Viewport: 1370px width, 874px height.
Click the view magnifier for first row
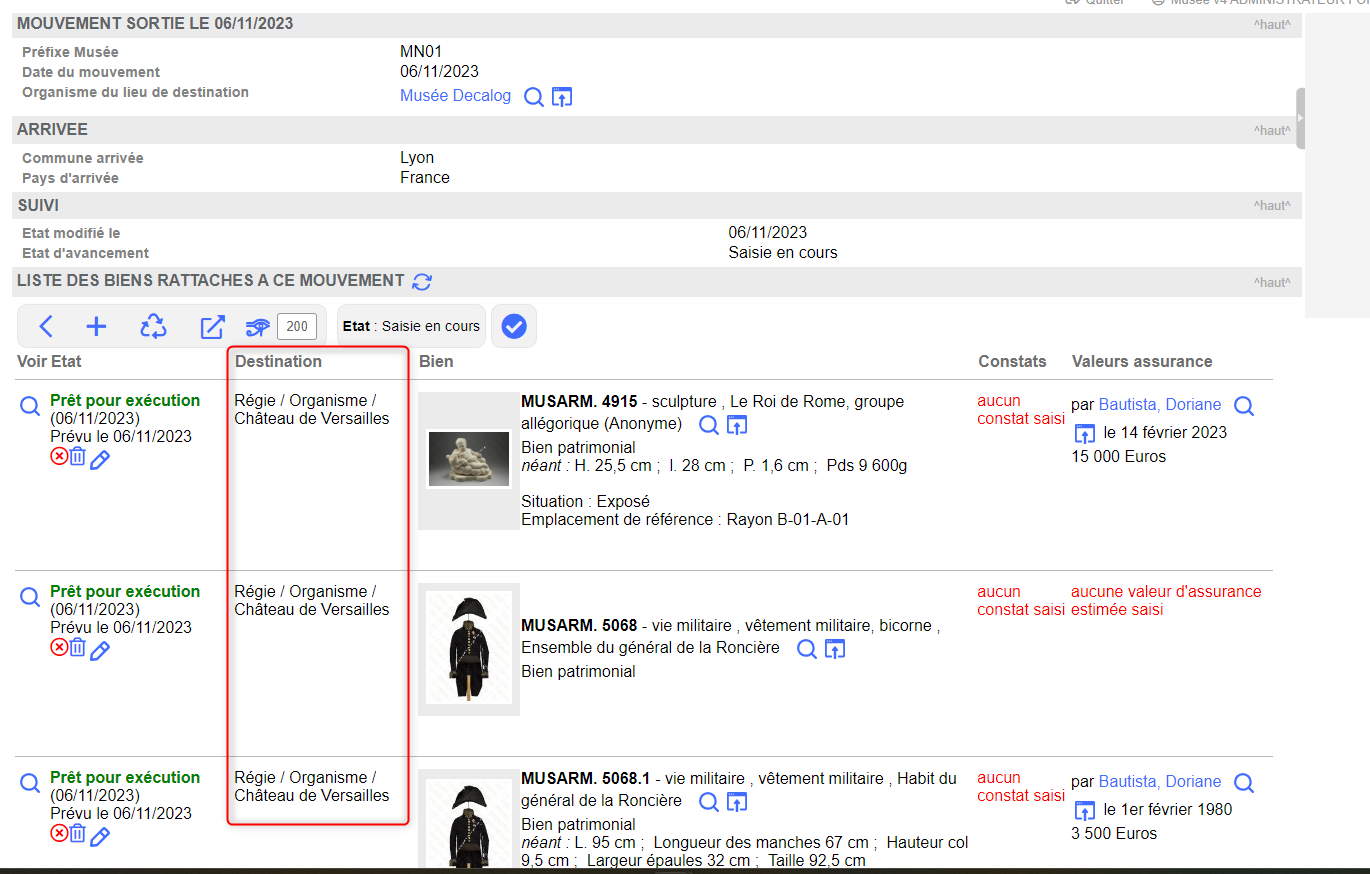(x=30, y=405)
